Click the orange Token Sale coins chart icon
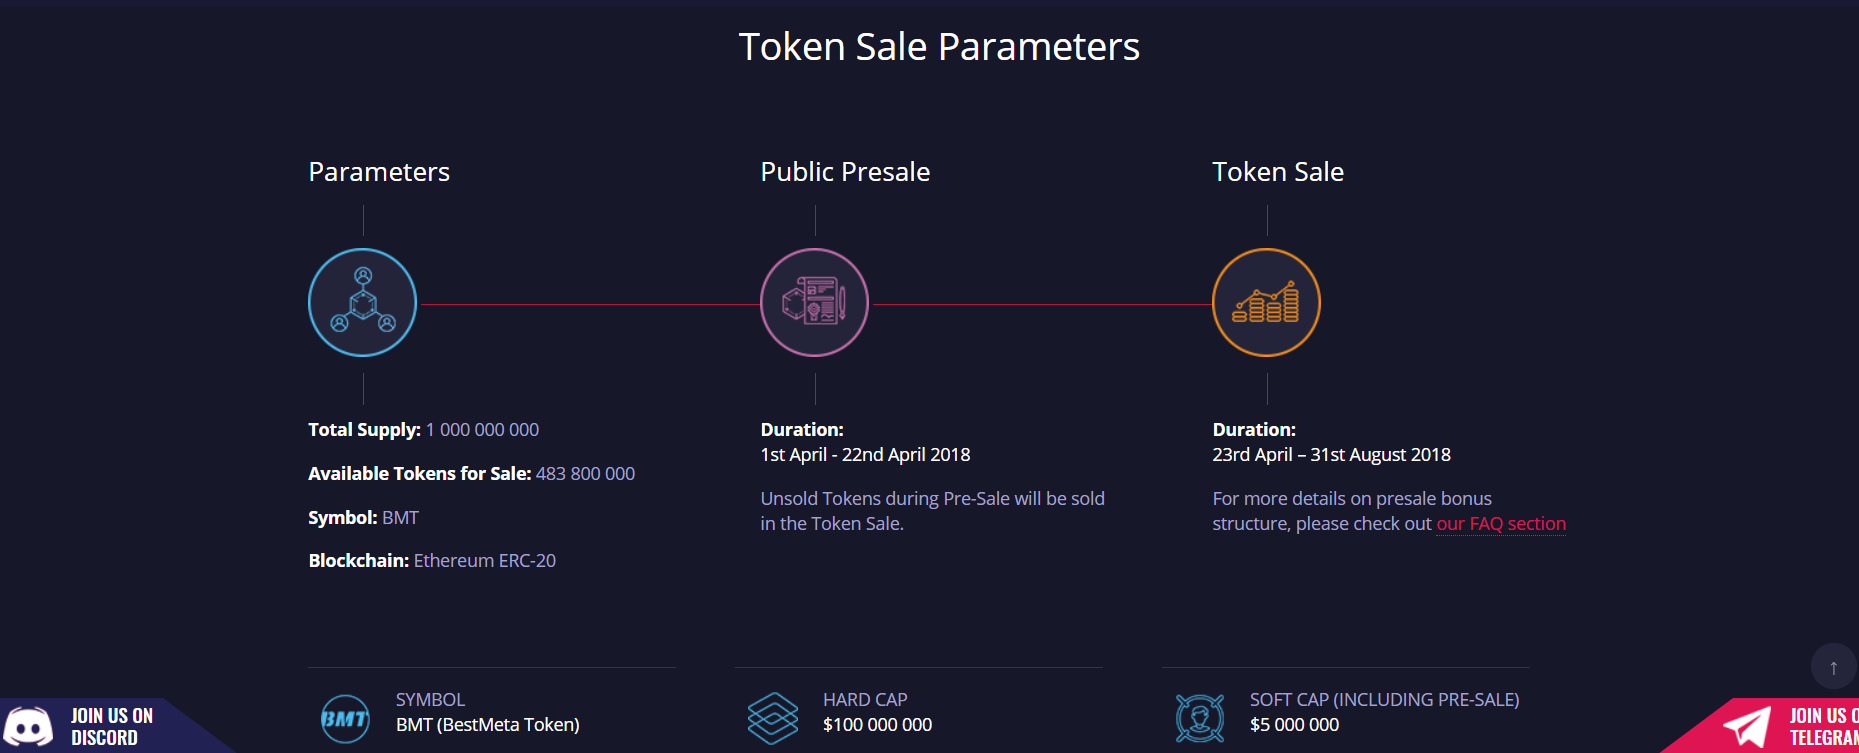This screenshot has width=1859, height=753. [x=1266, y=302]
